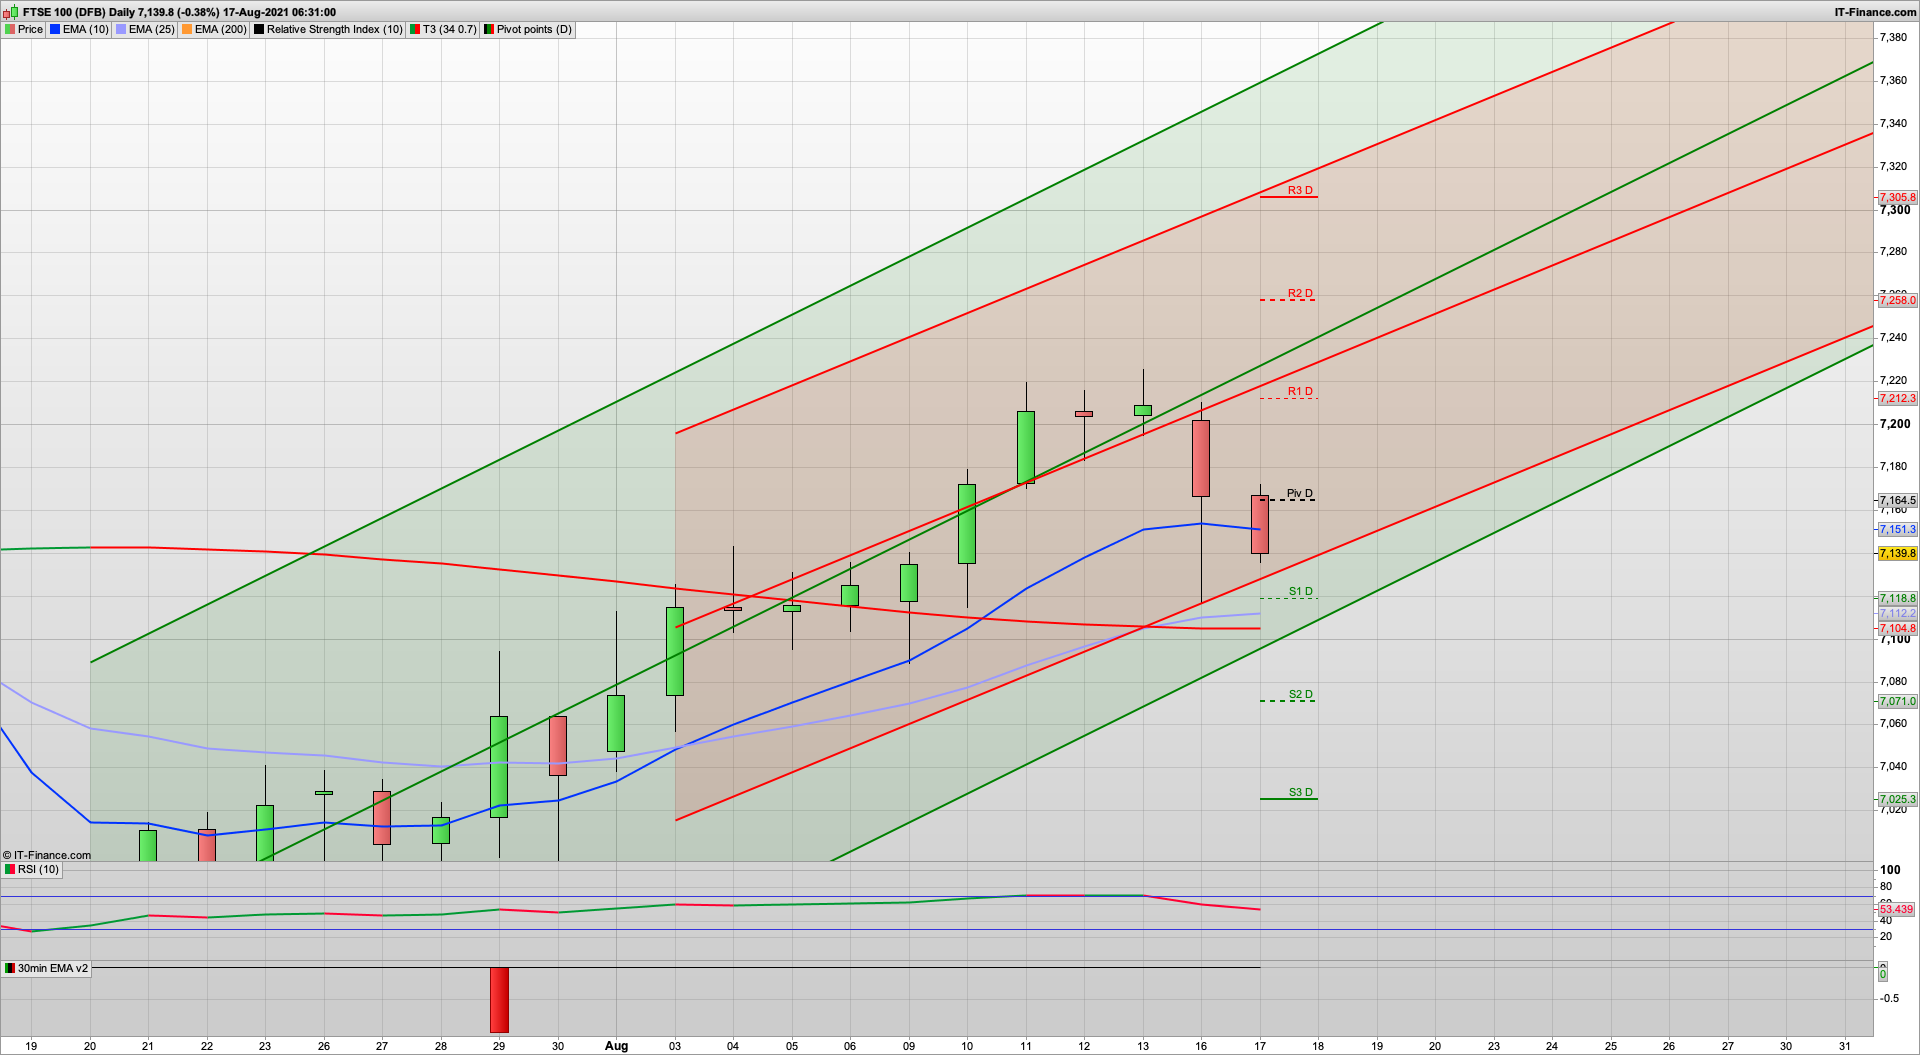Click the 7,200 price axis label
The width and height of the screenshot is (1920, 1055).
(x=1895, y=424)
